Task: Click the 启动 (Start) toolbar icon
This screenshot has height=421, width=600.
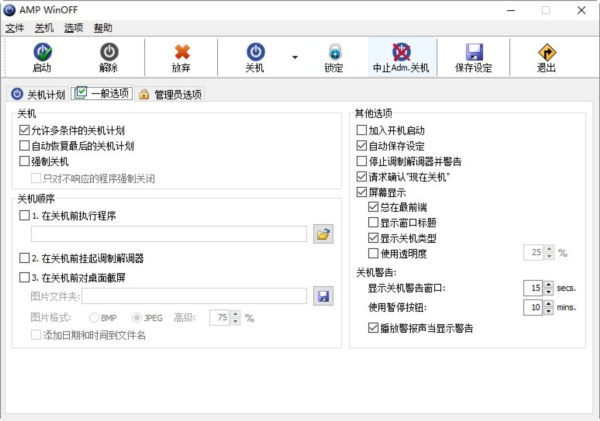Action: point(42,52)
